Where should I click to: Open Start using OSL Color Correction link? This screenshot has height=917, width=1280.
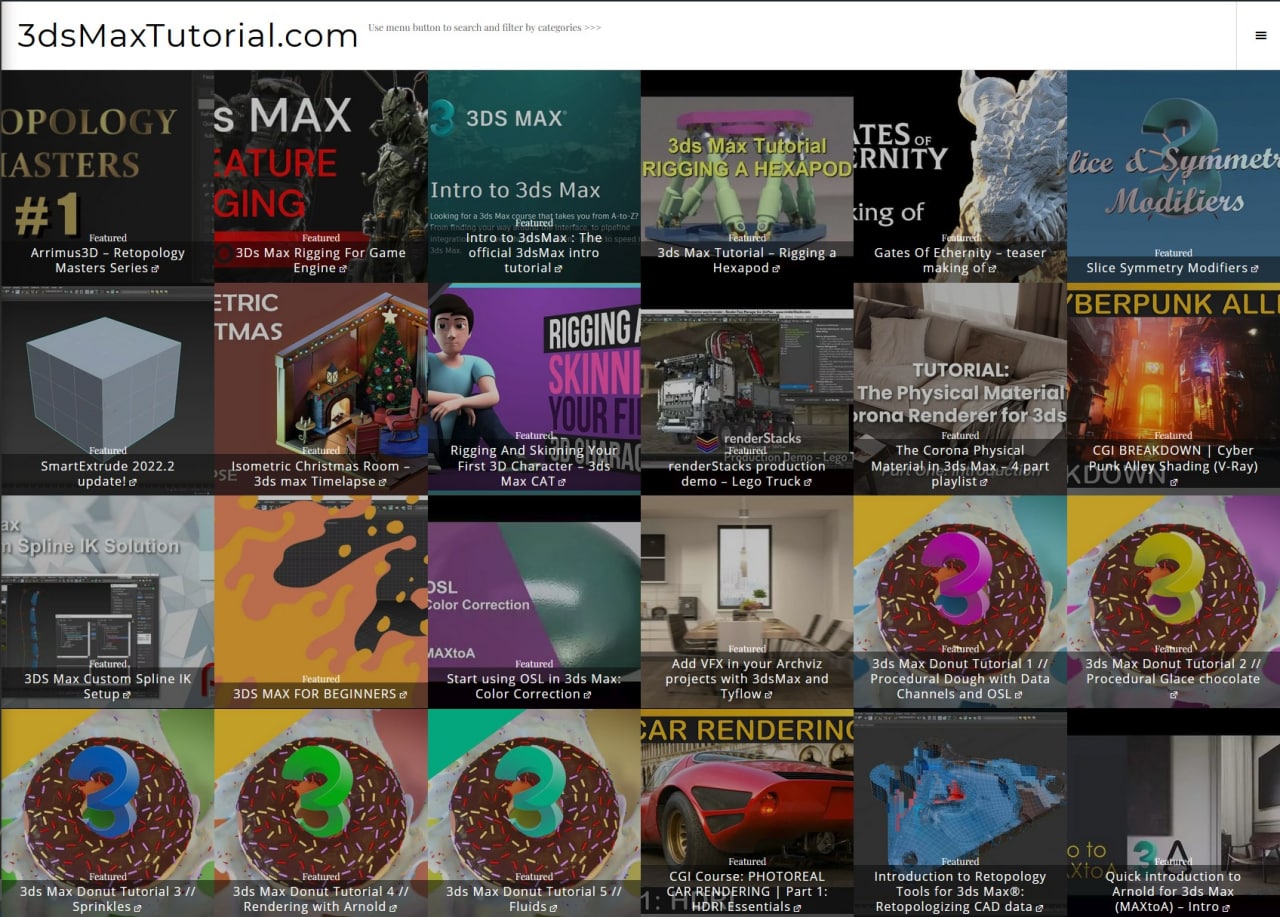point(534,686)
